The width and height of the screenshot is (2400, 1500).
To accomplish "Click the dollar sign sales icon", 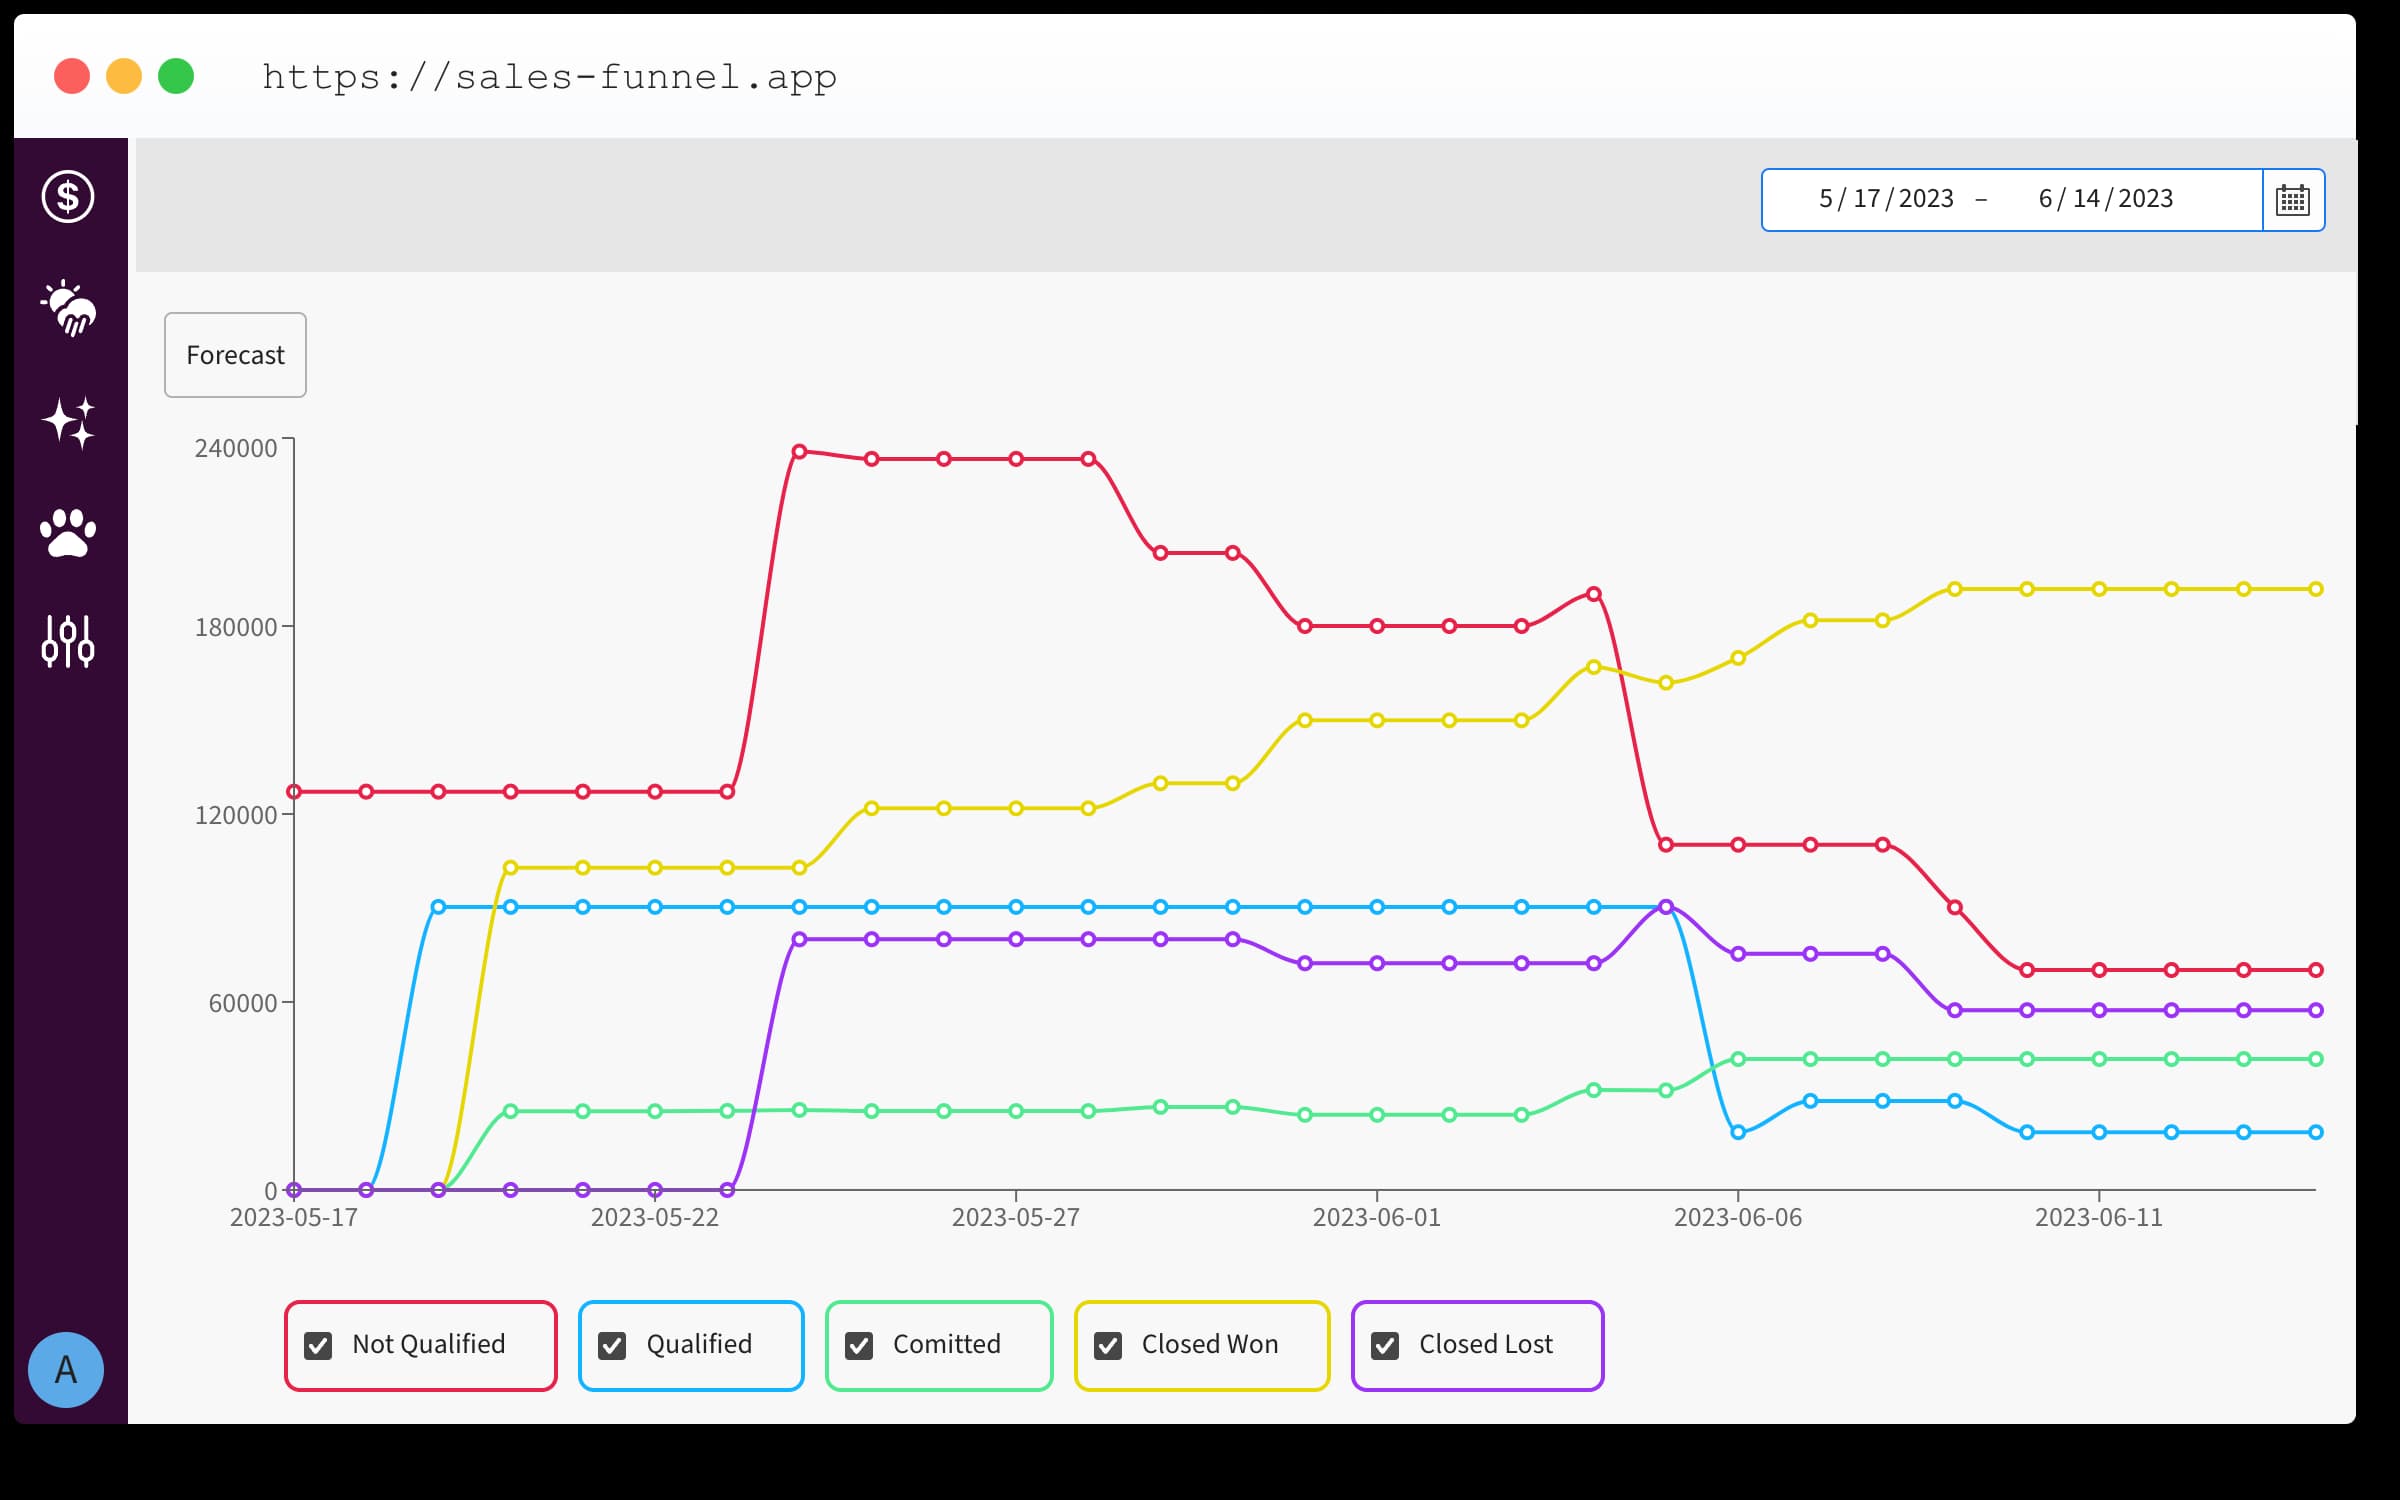I will click(69, 195).
